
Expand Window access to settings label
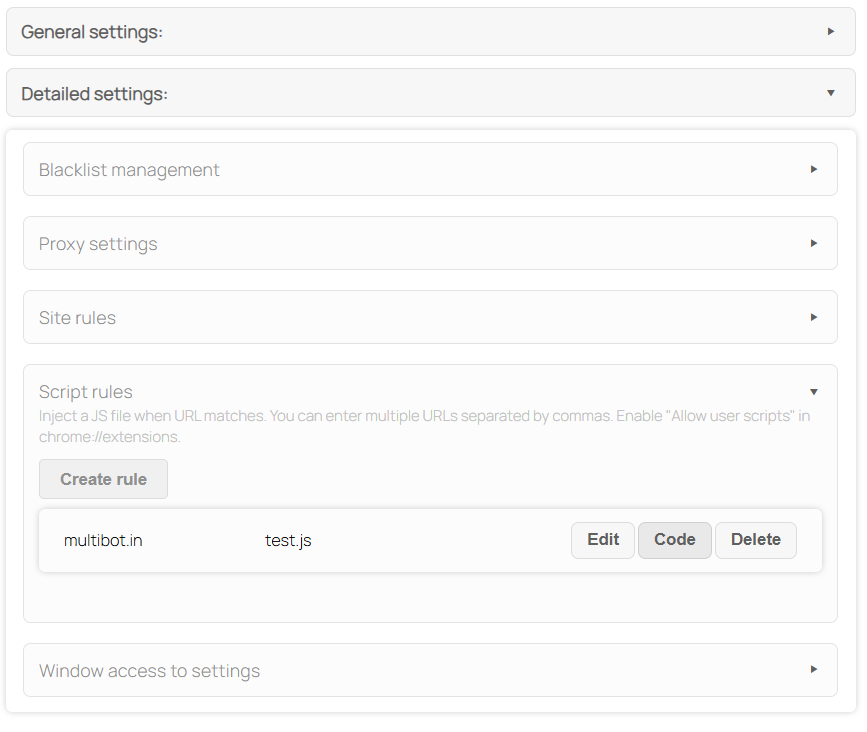click(149, 671)
